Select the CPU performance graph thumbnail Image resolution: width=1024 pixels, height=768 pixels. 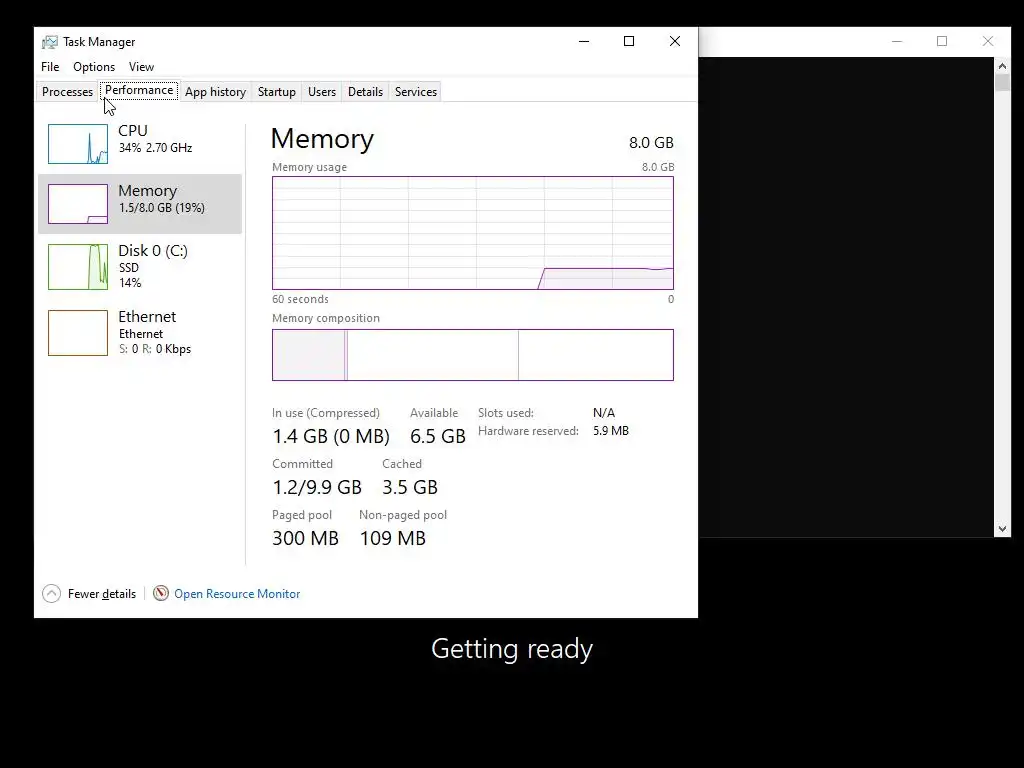click(78, 144)
